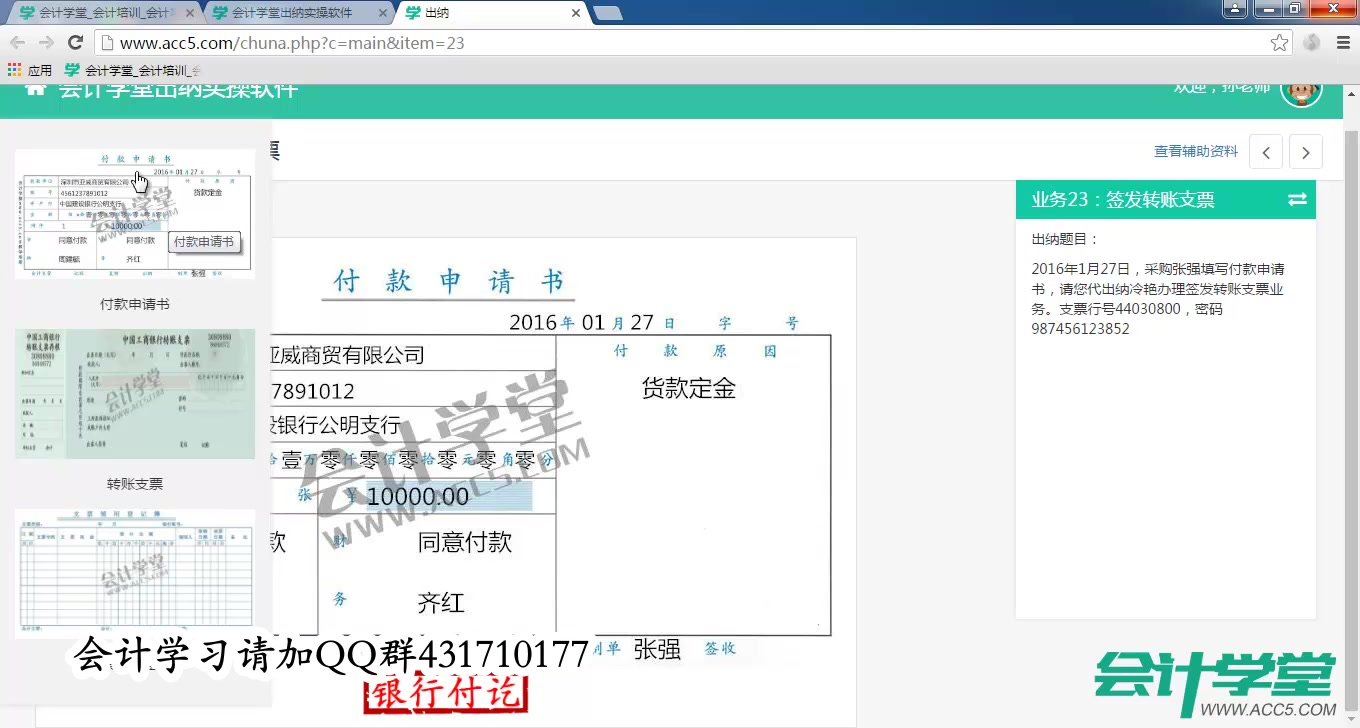Click the Chrome menu hamburger icon
Screen dimensions: 1360x728
click(1341, 43)
